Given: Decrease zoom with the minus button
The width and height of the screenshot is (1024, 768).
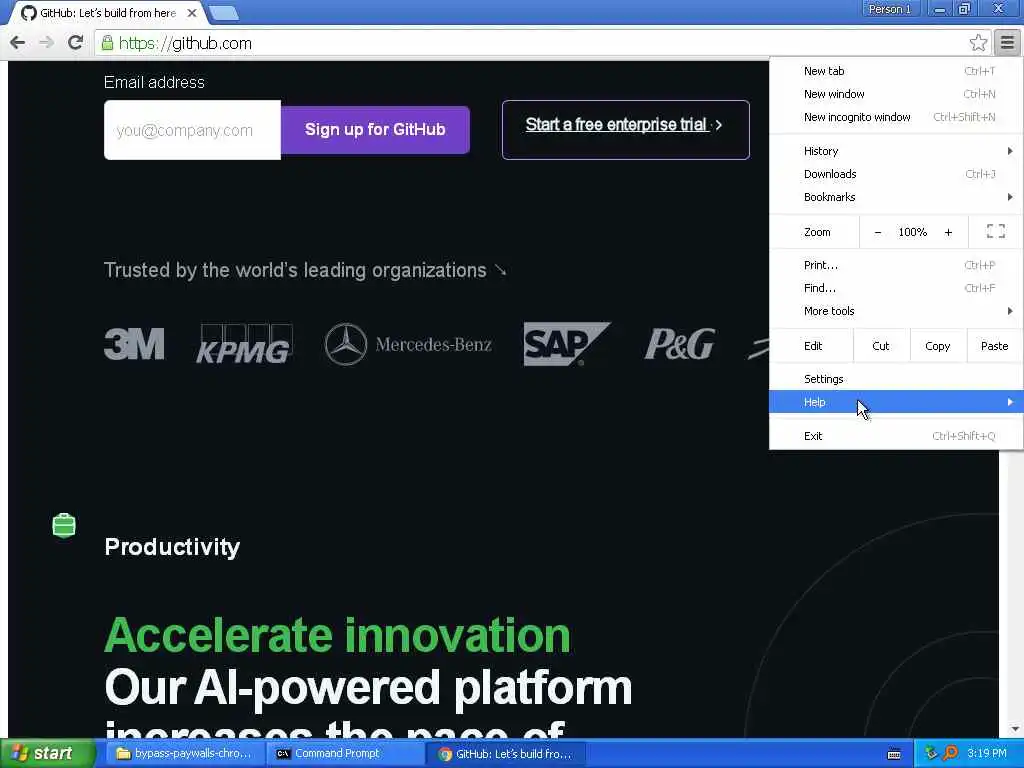Looking at the screenshot, I should [x=878, y=232].
